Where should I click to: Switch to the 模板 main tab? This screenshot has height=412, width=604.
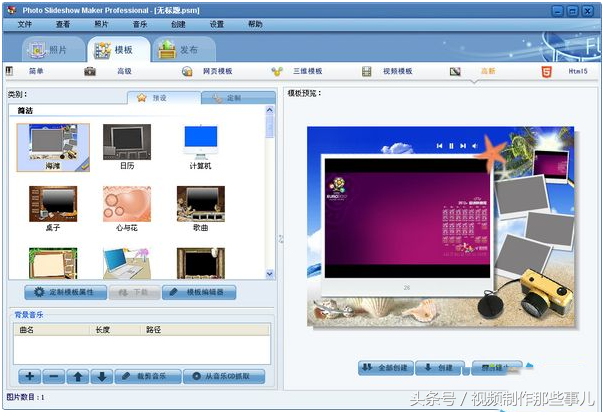pyautogui.click(x=119, y=50)
